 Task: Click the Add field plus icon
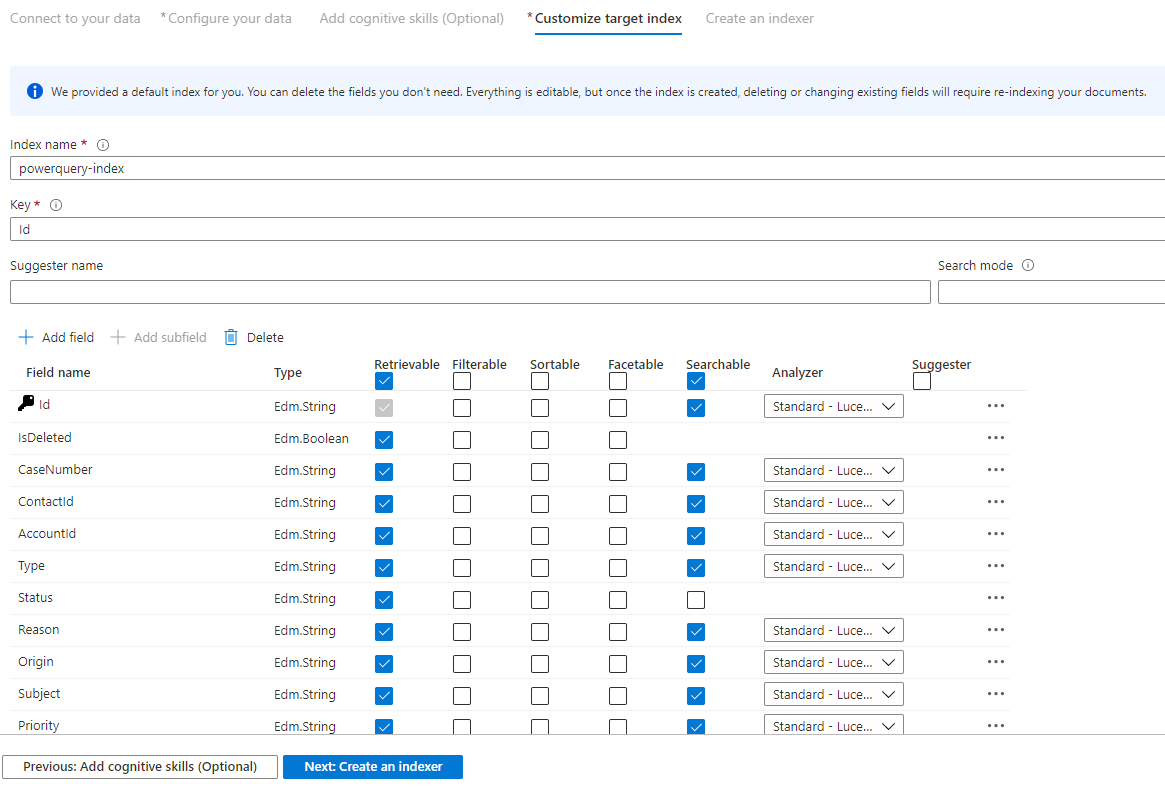[x=26, y=337]
